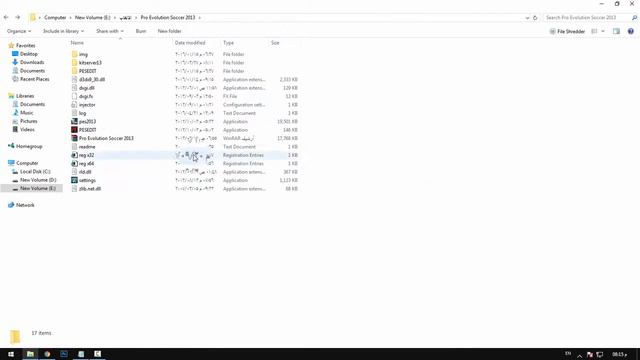Sort by the Size column header
Screen dimensions: 640x360
pos(275,43)
